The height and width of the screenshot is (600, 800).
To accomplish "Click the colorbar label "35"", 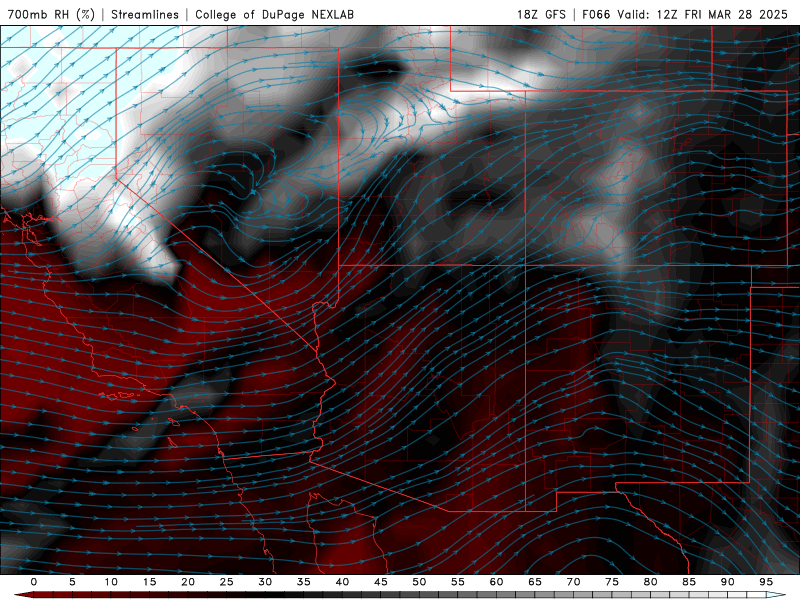I will click(x=304, y=582).
